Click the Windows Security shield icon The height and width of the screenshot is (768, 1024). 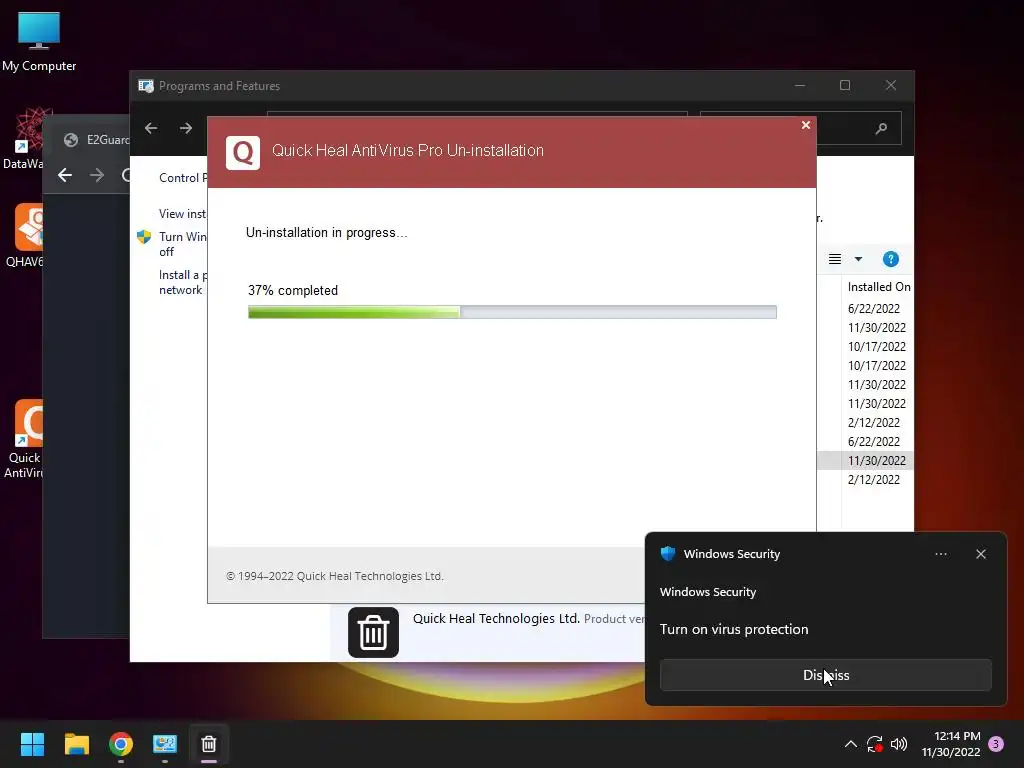[667, 554]
